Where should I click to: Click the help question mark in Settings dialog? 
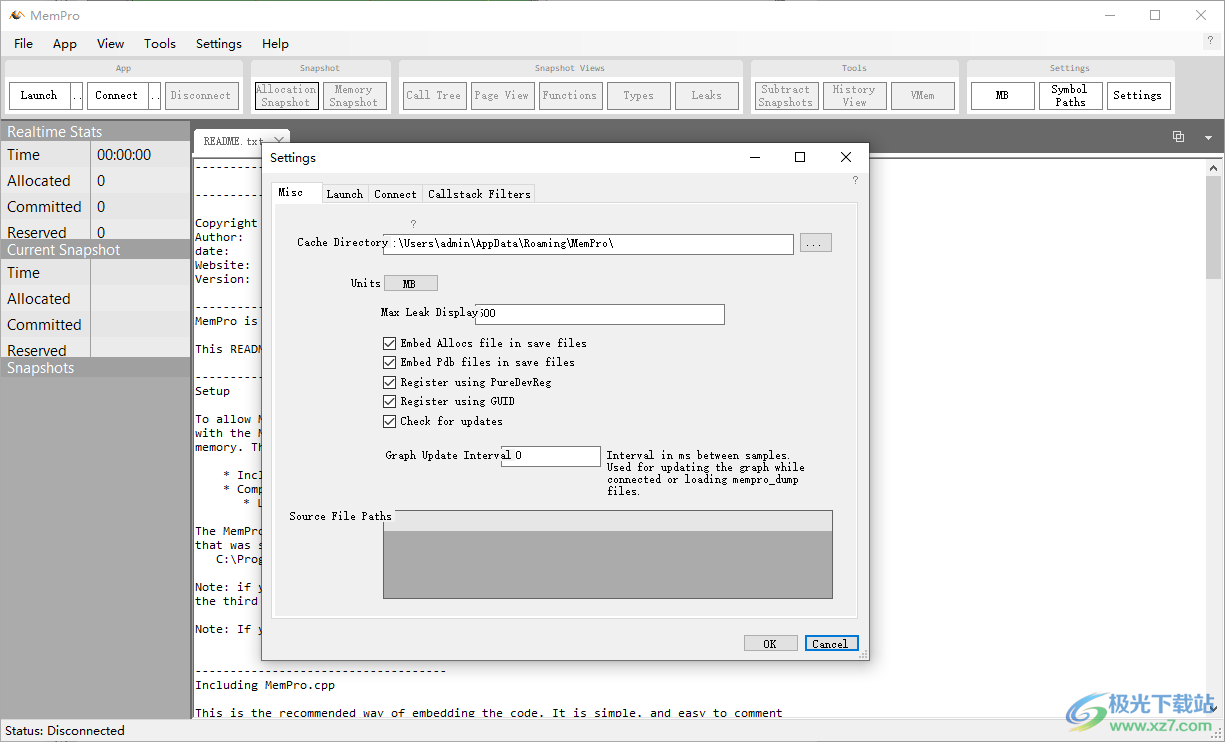tap(854, 181)
